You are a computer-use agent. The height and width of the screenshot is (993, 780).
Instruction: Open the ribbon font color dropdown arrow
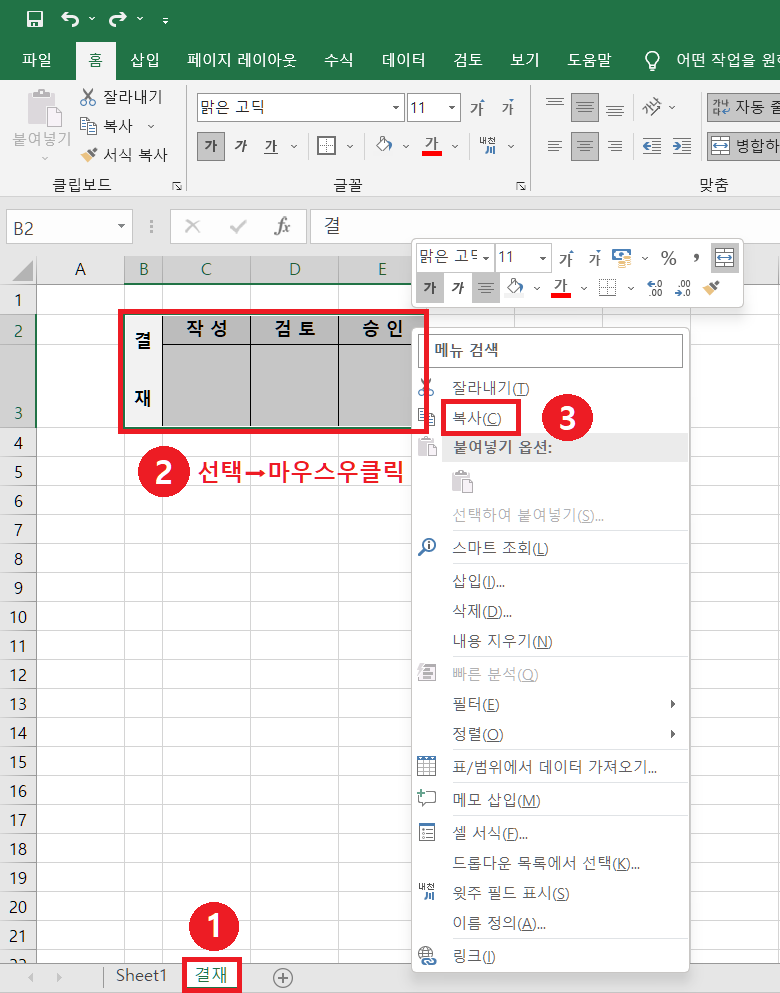click(x=455, y=147)
